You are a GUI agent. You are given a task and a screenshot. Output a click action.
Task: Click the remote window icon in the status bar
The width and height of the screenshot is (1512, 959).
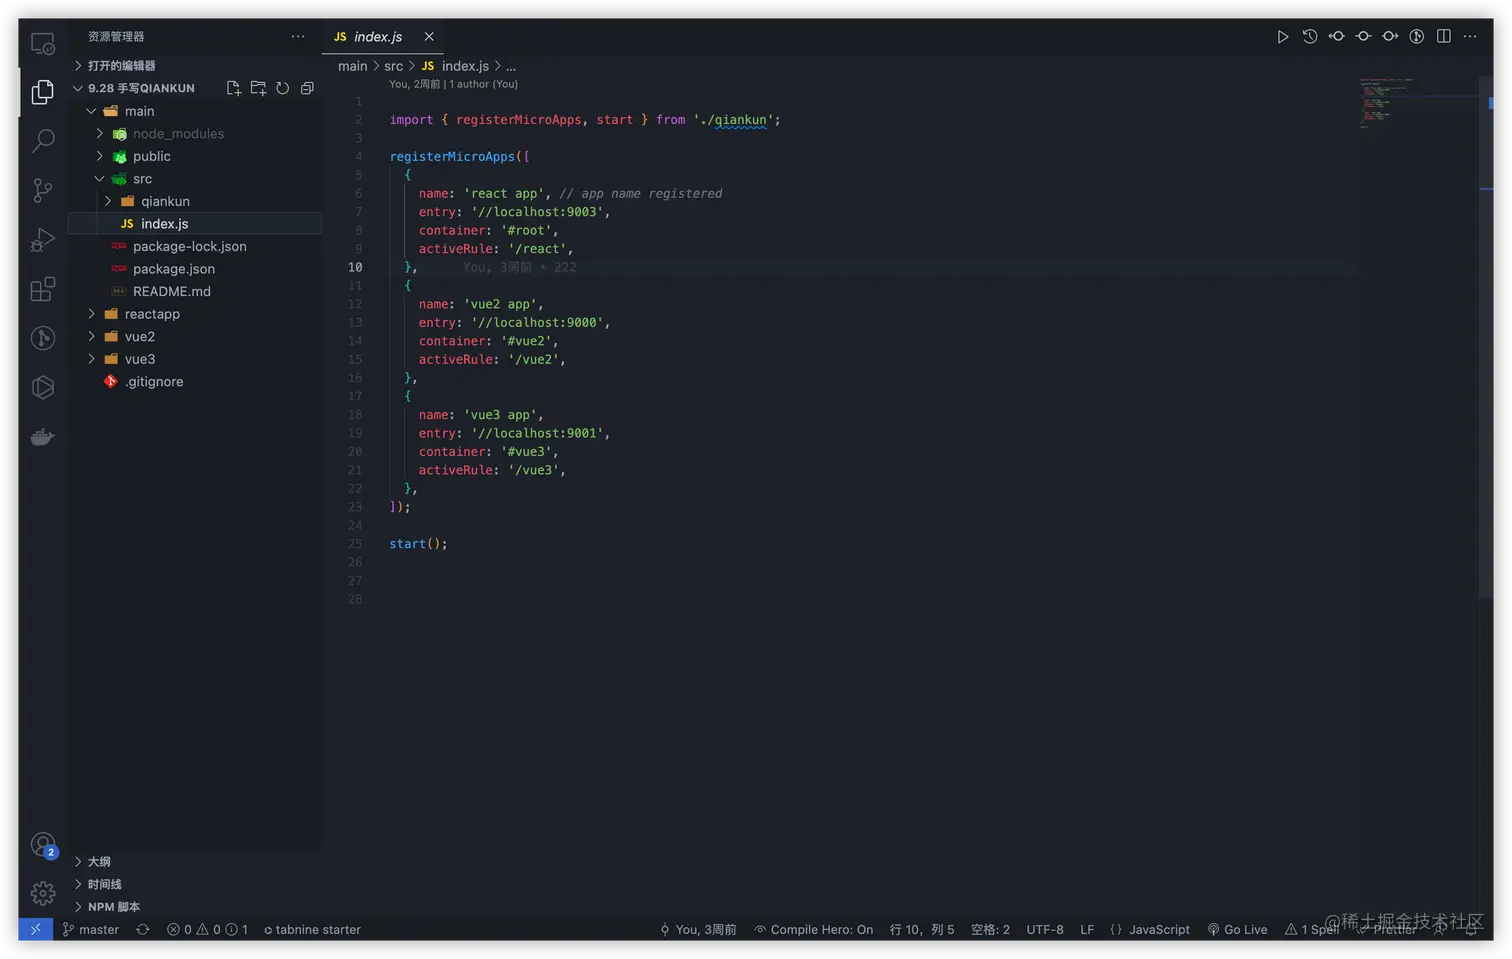(x=35, y=929)
